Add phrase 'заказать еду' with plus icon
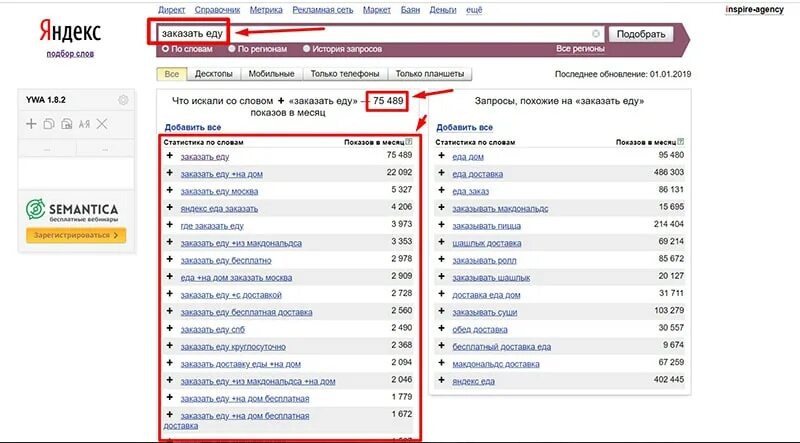Viewport: 800px width, 443px height. pos(170,156)
